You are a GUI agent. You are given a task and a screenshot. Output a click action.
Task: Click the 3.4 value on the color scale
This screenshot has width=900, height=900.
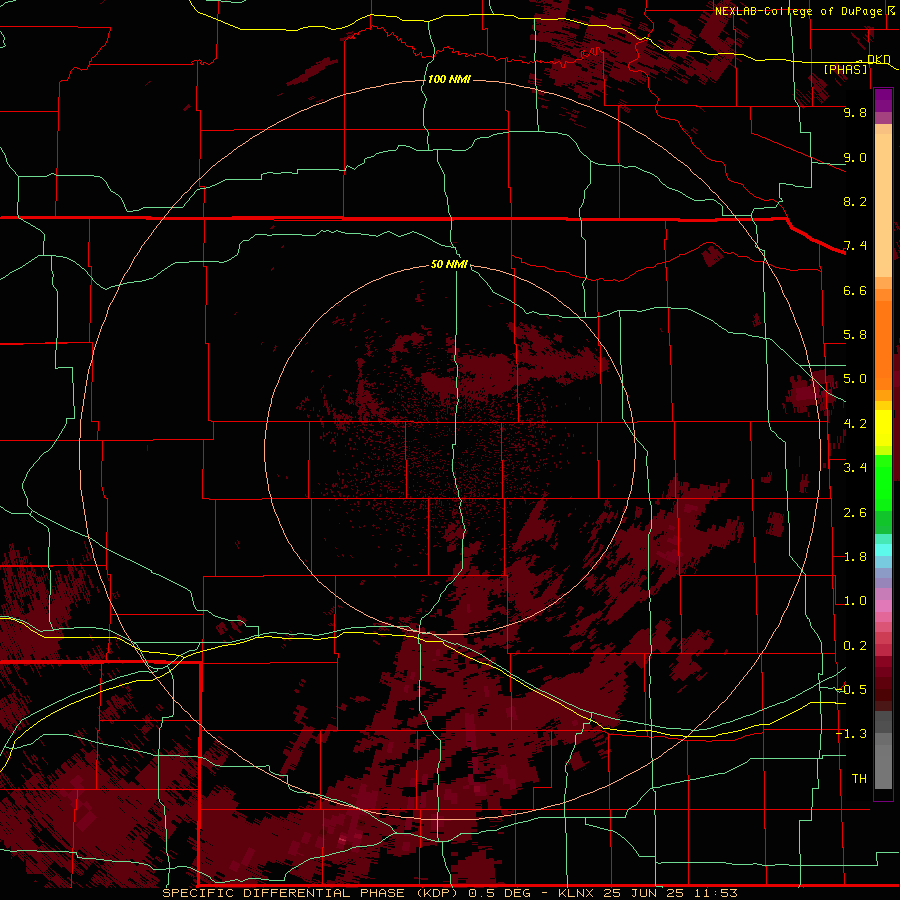tap(855, 468)
